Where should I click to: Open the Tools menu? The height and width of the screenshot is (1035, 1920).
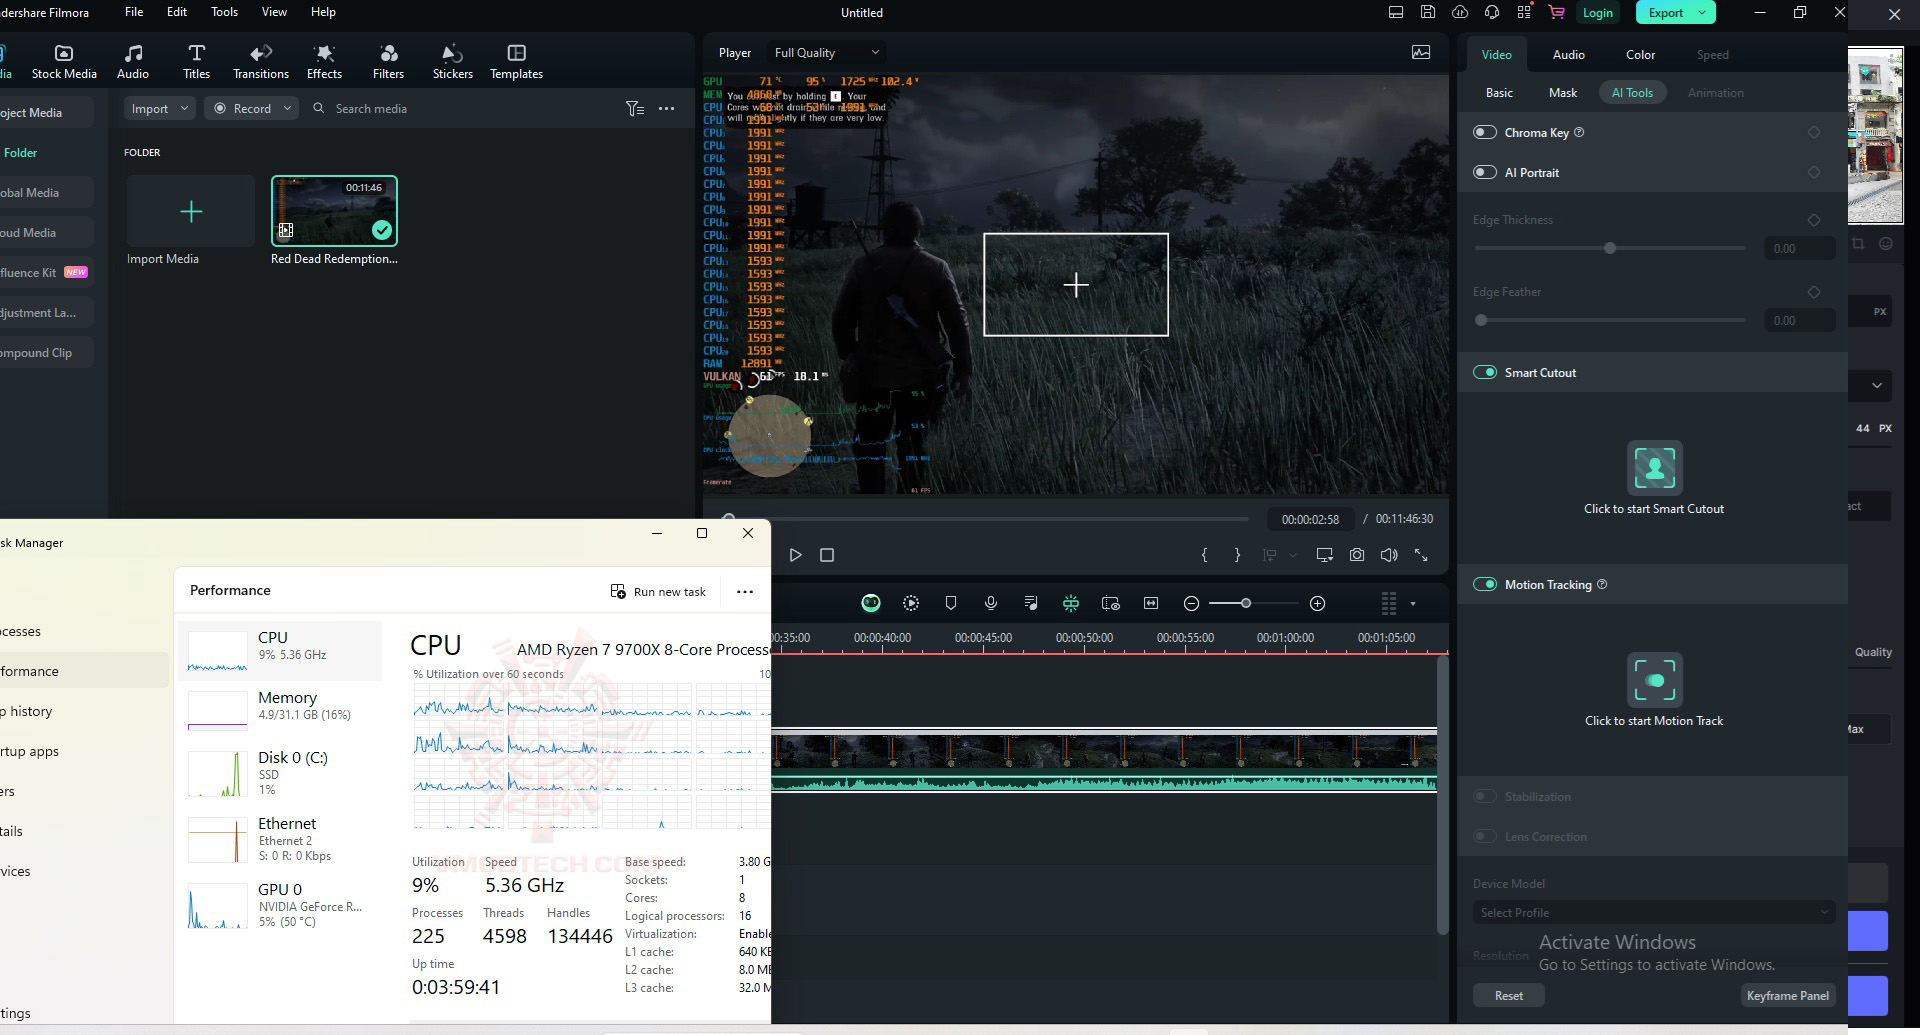pos(224,12)
